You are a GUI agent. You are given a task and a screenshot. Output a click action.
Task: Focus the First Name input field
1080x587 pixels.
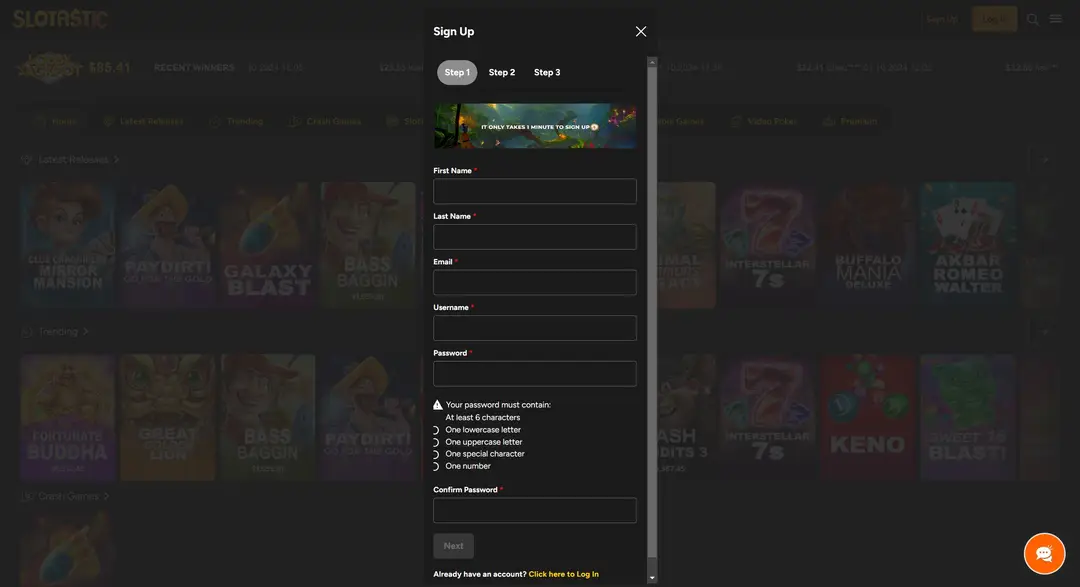535,191
